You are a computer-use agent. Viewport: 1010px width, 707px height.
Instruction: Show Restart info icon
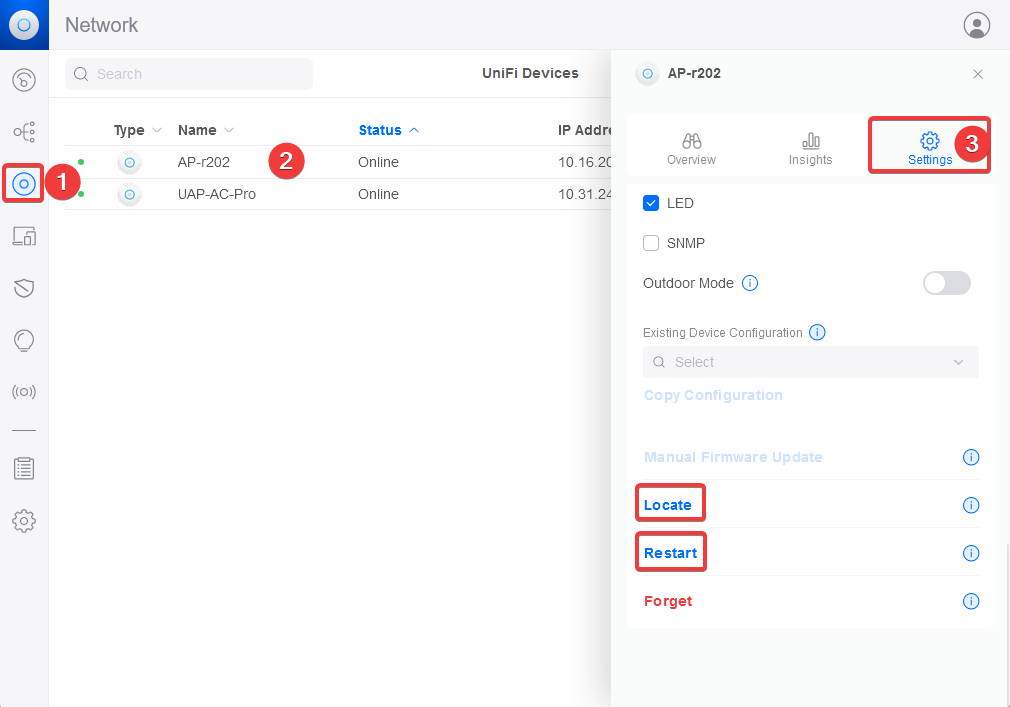click(x=971, y=553)
